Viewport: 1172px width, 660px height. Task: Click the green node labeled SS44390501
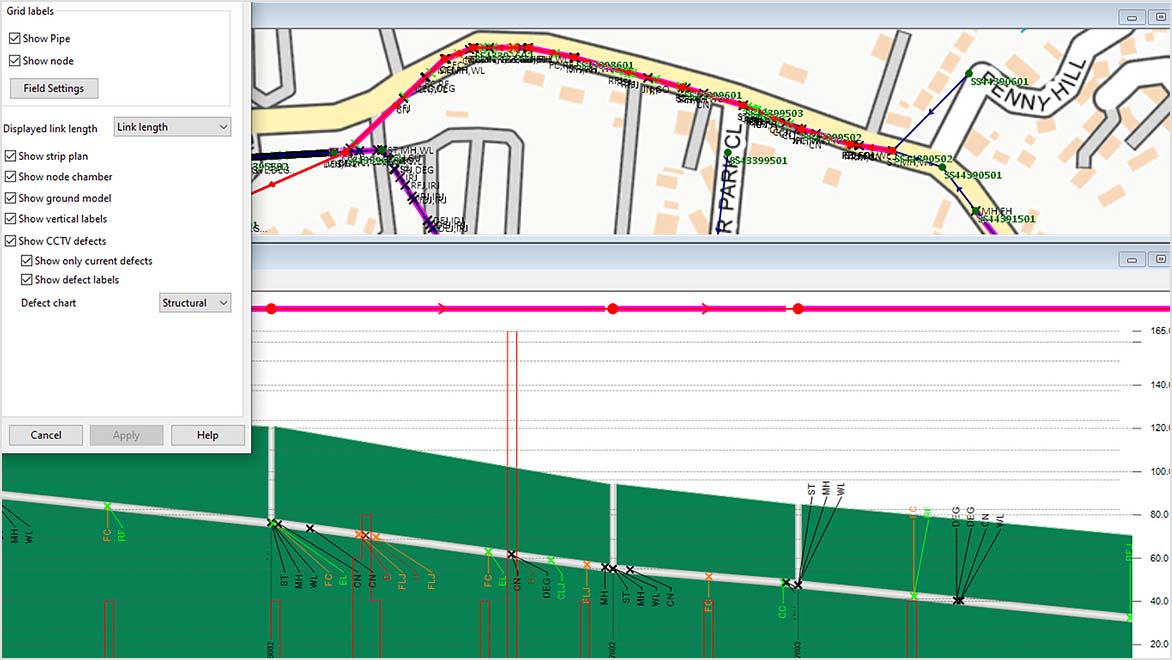942,167
